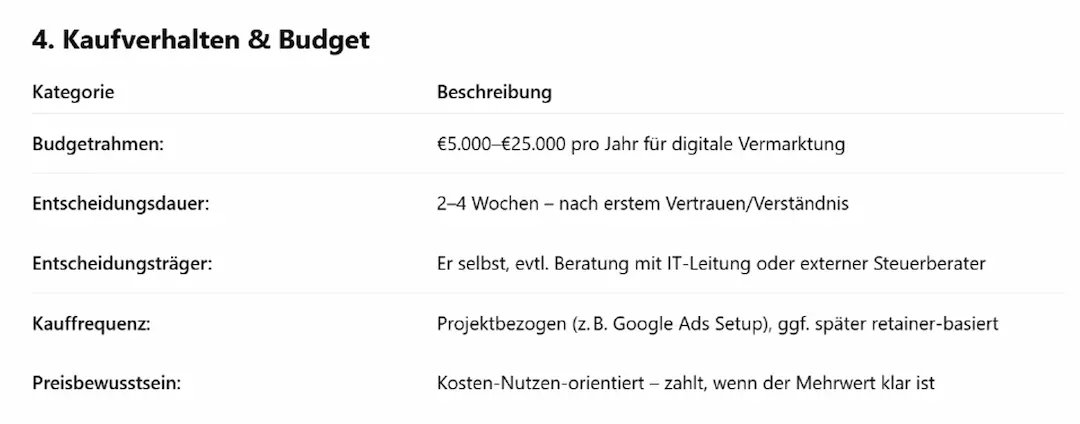
Task: Click the '€5.000–€25.000' budget amount text
Action: tap(502, 144)
